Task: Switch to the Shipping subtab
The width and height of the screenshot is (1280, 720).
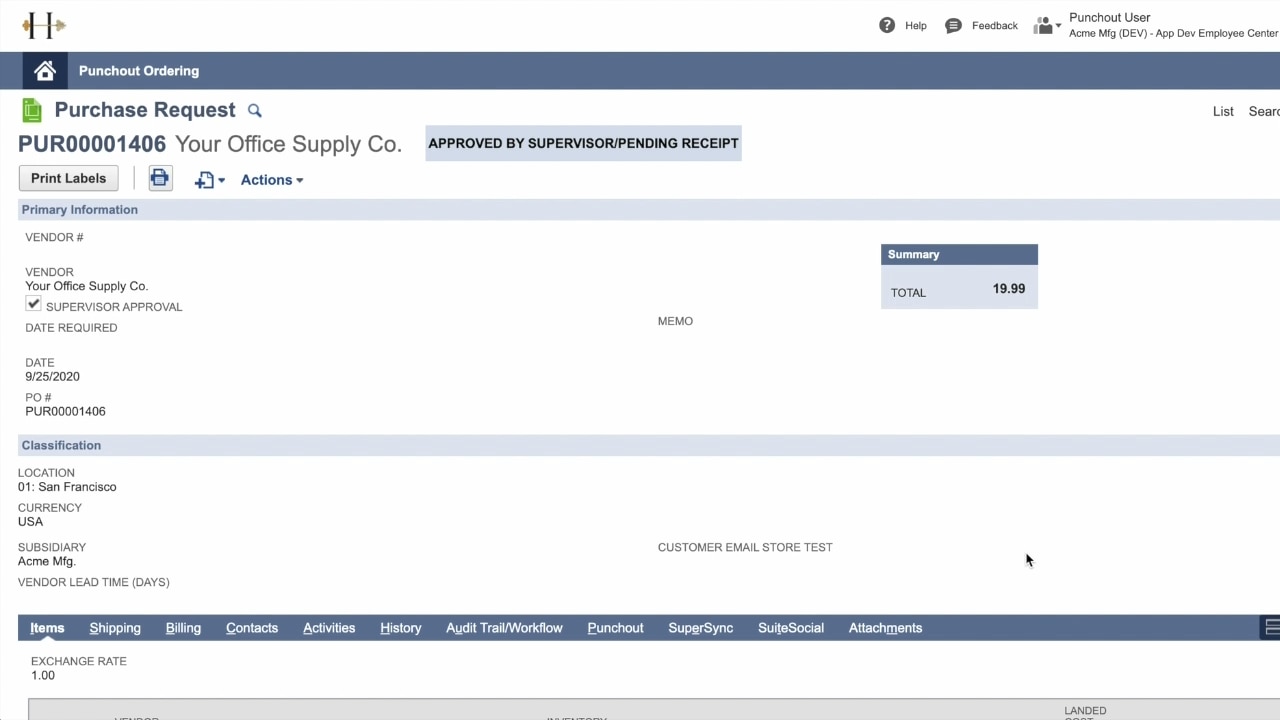Action: tap(114, 627)
